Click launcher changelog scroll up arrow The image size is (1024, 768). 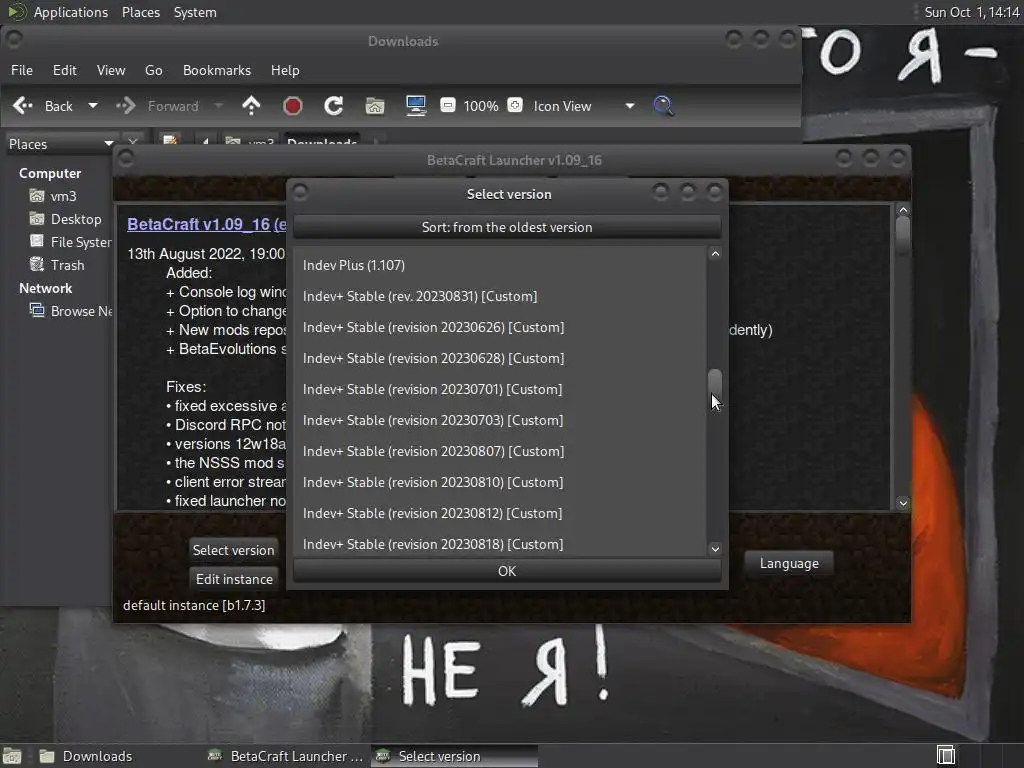[903, 210]
